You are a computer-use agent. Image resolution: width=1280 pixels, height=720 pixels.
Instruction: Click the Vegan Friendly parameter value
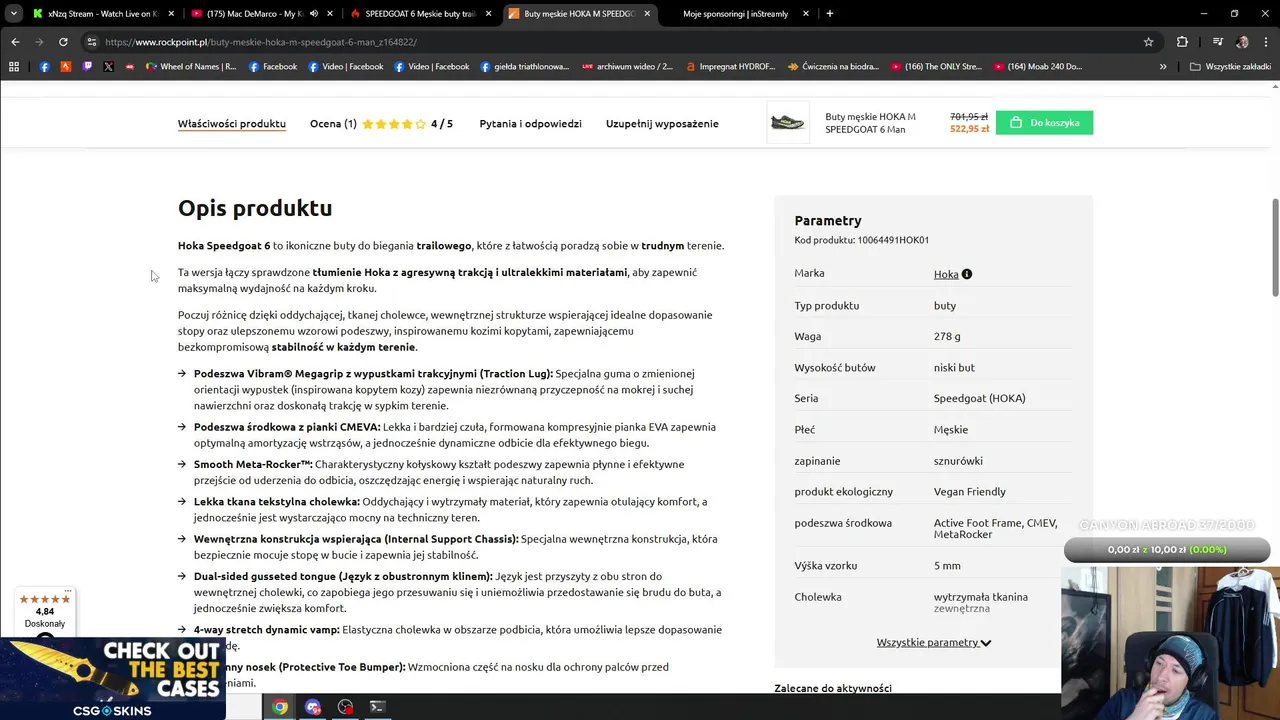pos(970,492)
